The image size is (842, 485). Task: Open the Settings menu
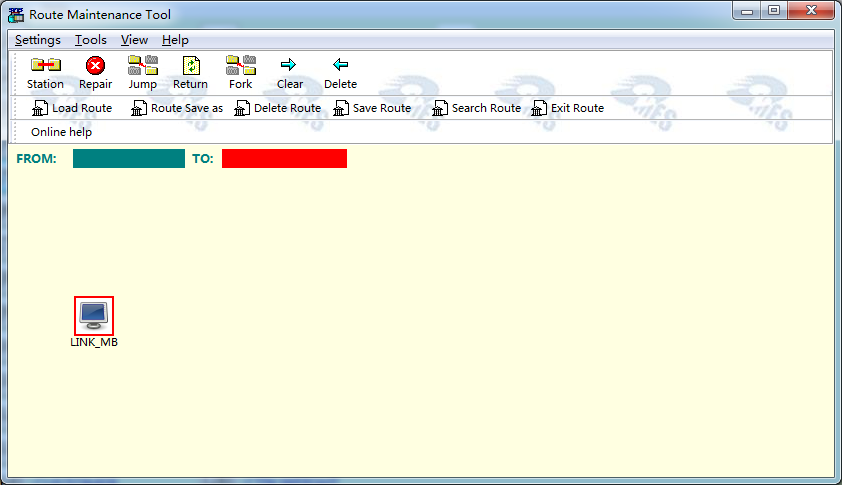(x=38, y=40)
